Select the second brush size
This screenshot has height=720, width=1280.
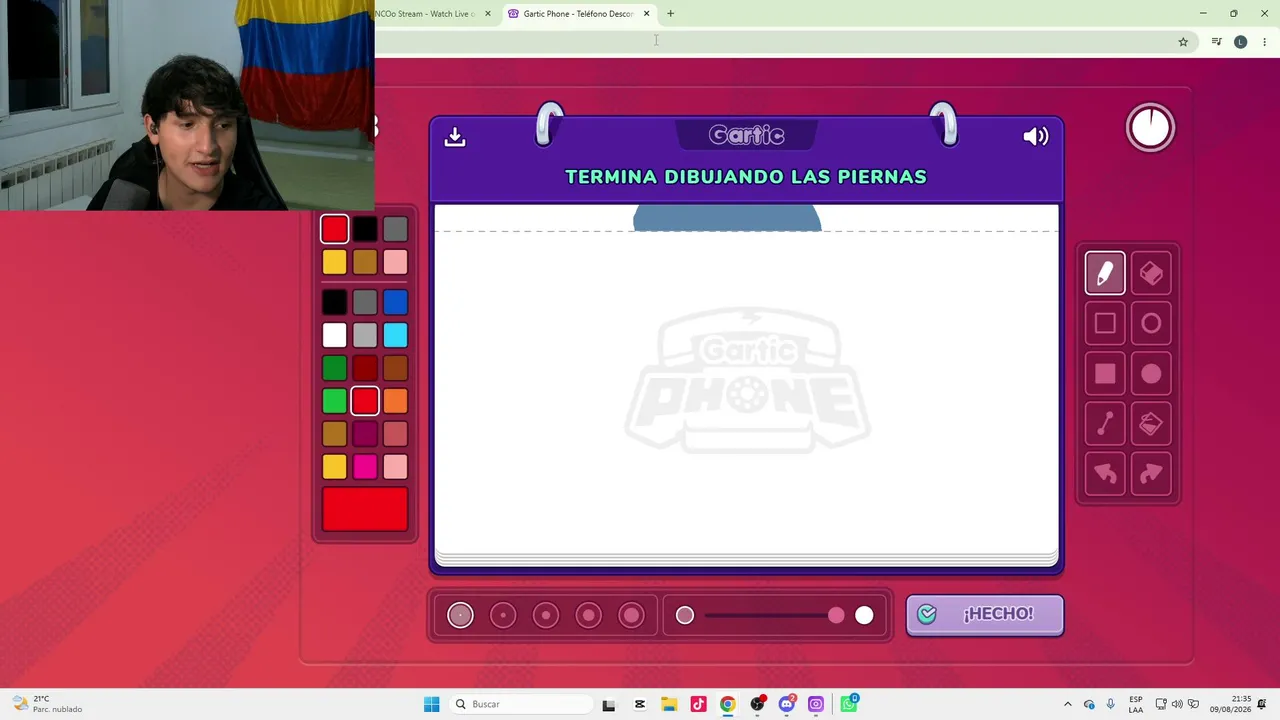503,615
